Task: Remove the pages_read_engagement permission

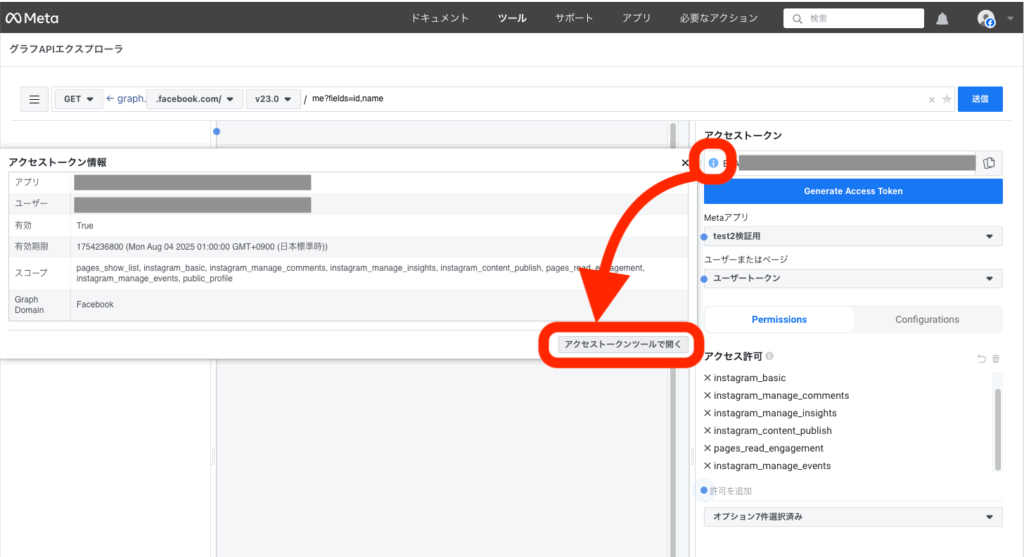Action: pos(707,448)
